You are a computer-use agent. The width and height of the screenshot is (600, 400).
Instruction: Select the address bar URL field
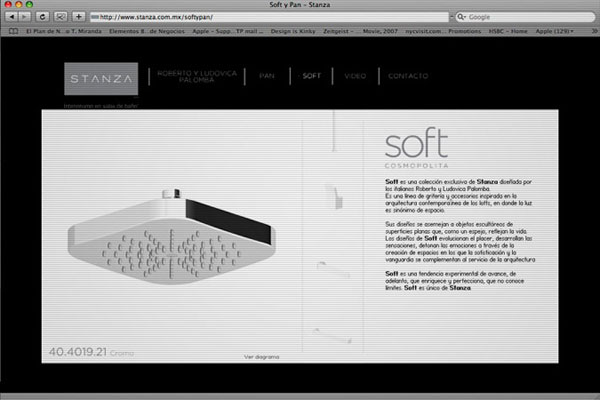pyautogui.click(x=269, y=17)
